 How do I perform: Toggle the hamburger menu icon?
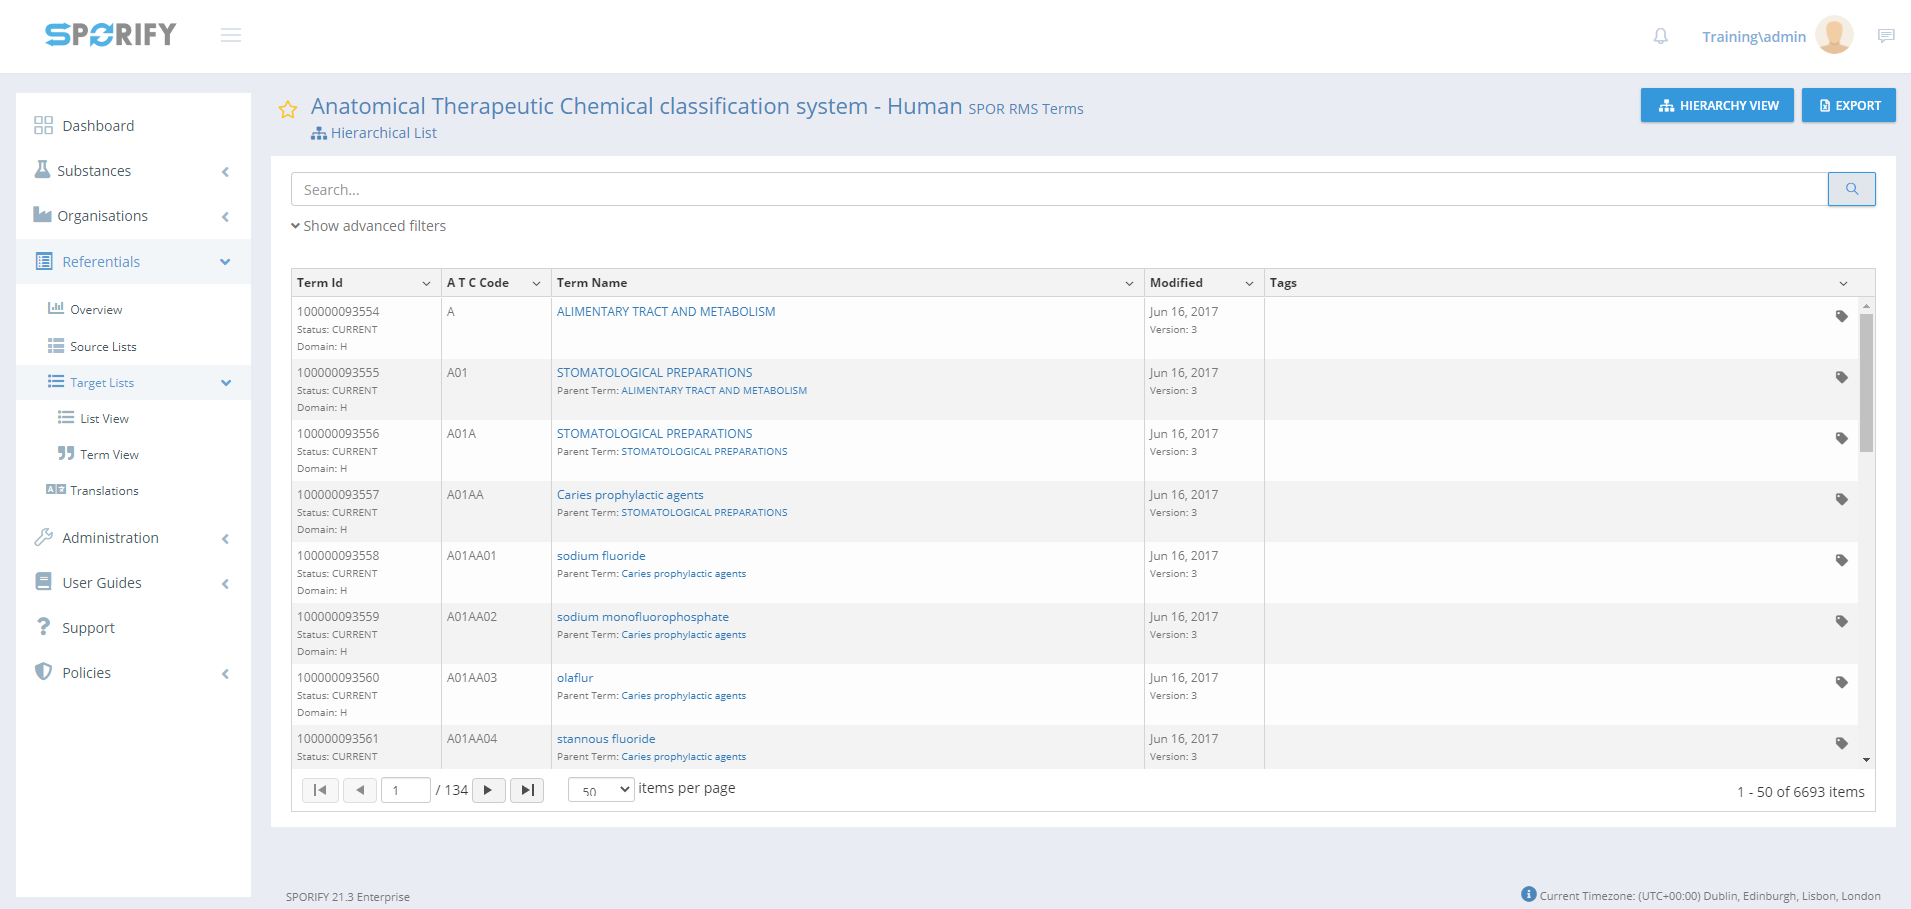pyautogui.click(x=231, y=36)
